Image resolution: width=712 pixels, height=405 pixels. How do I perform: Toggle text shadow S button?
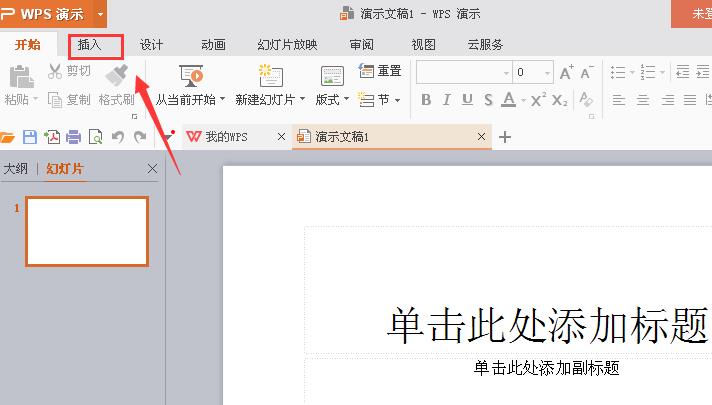488,99
